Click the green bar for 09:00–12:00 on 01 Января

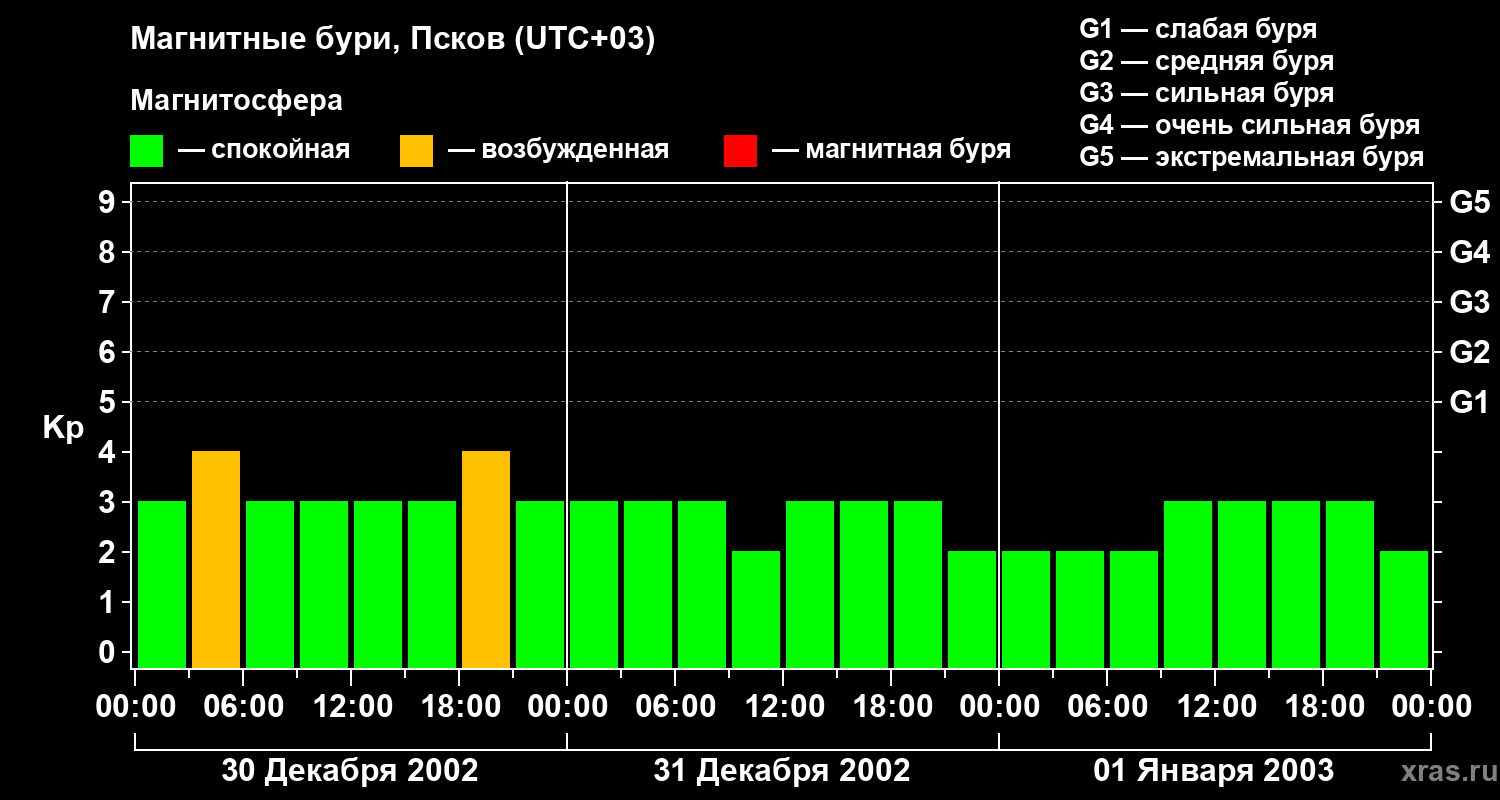tap(1188, 584)
